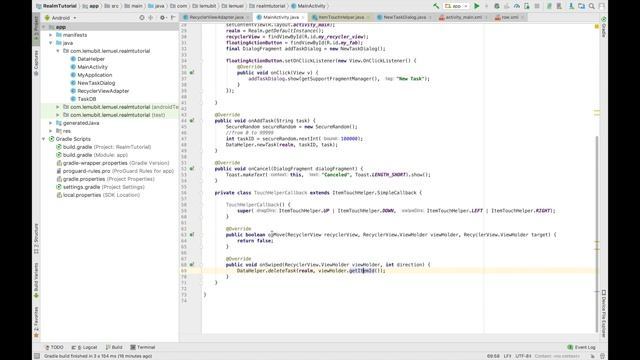Toggle the Build Variants side panel
This screenshot has width=640, height=360.
pos(36,280)
